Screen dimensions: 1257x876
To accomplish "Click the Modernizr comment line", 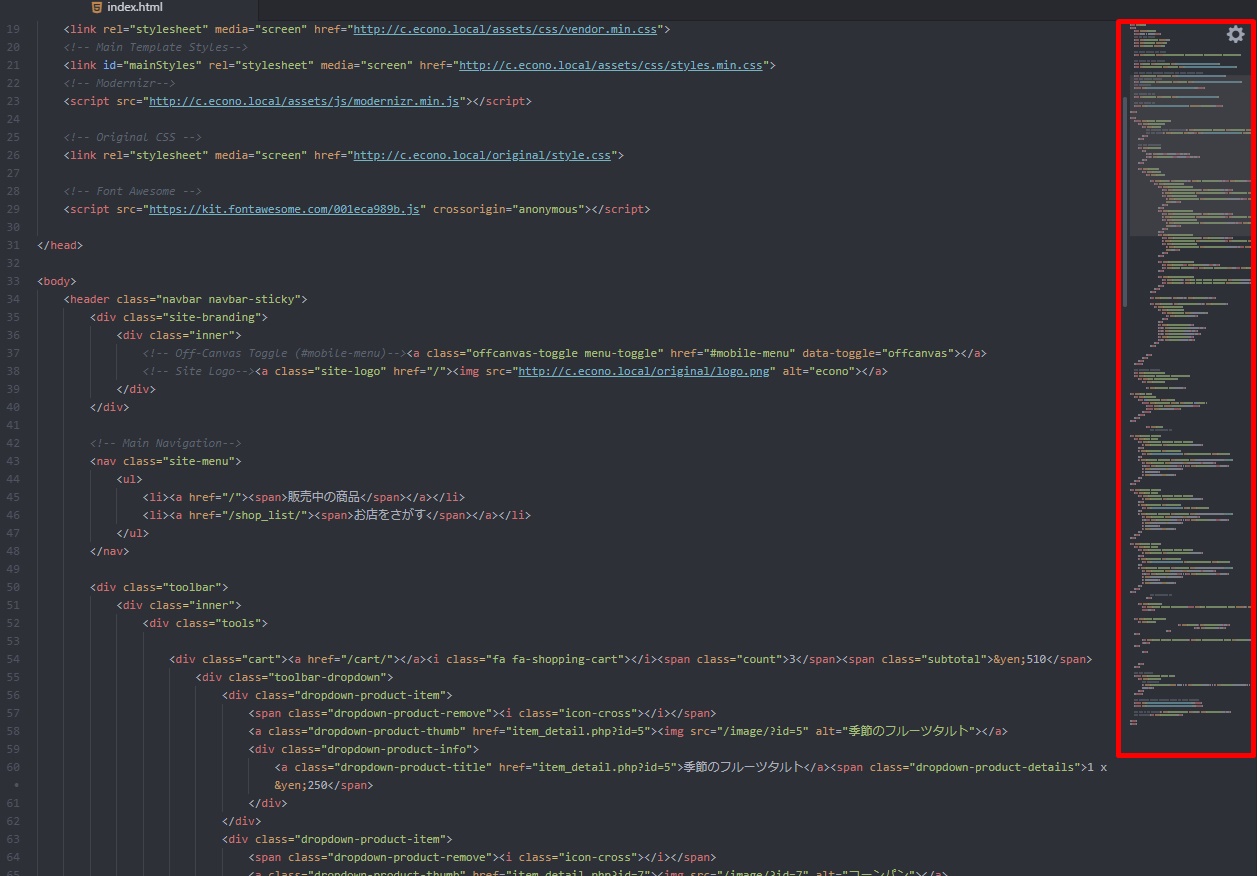I will pos(119,83).
